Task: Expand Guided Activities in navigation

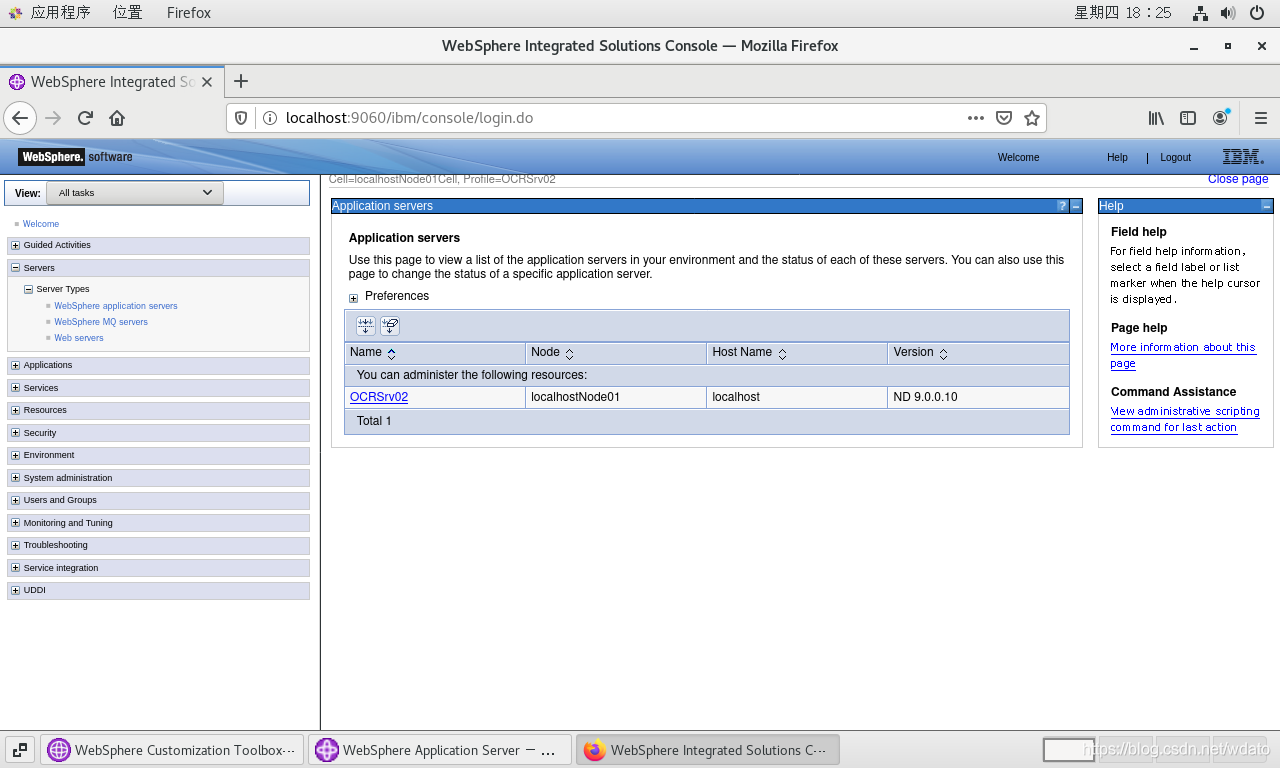Action: (x=15, y=246)
